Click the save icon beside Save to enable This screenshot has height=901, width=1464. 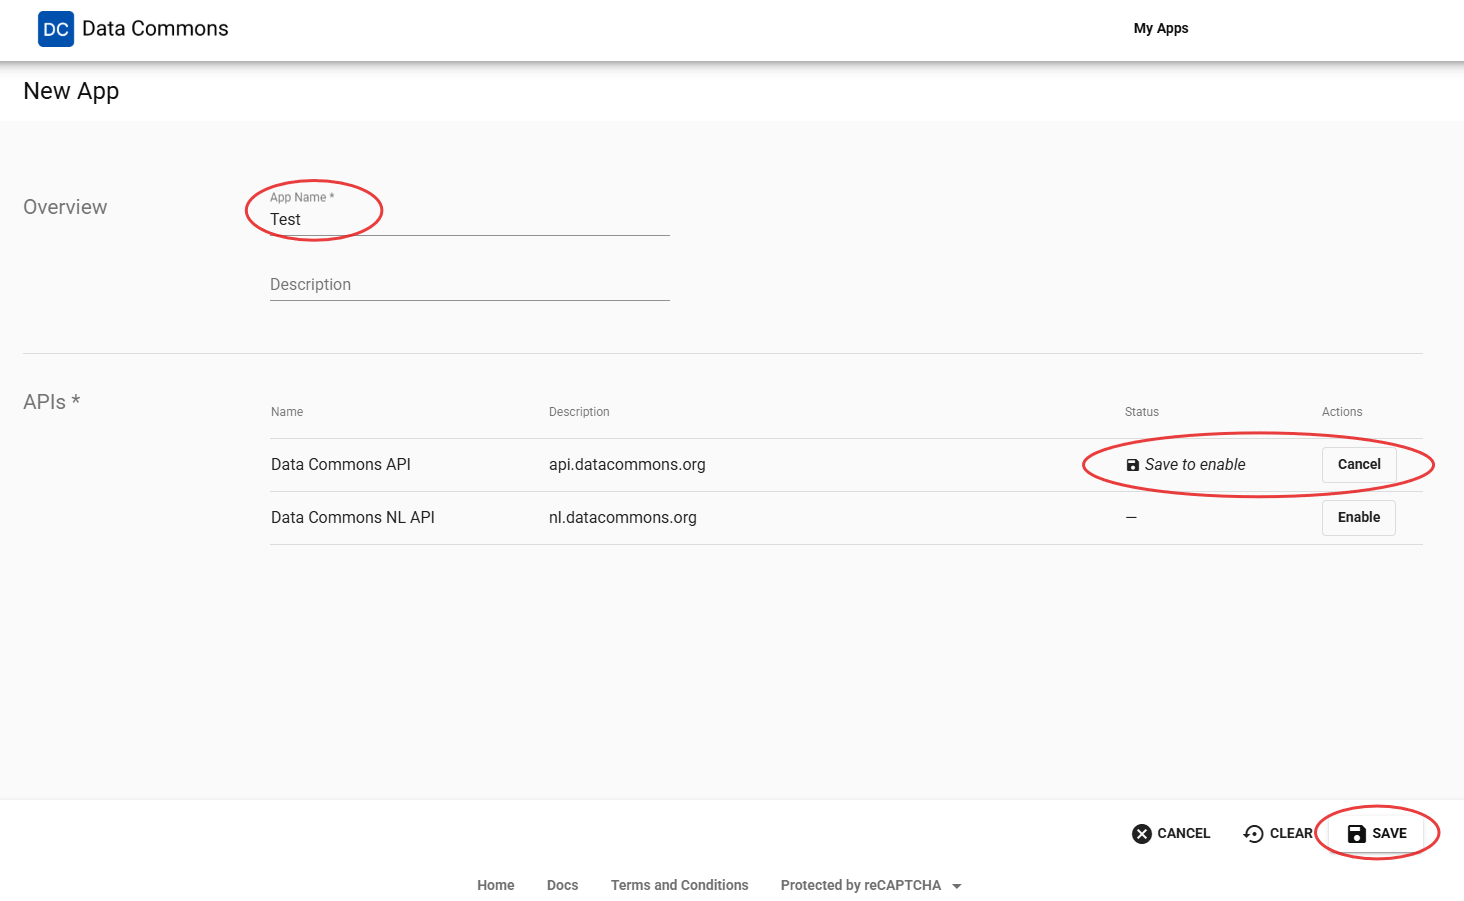[x=1132, y=465]
